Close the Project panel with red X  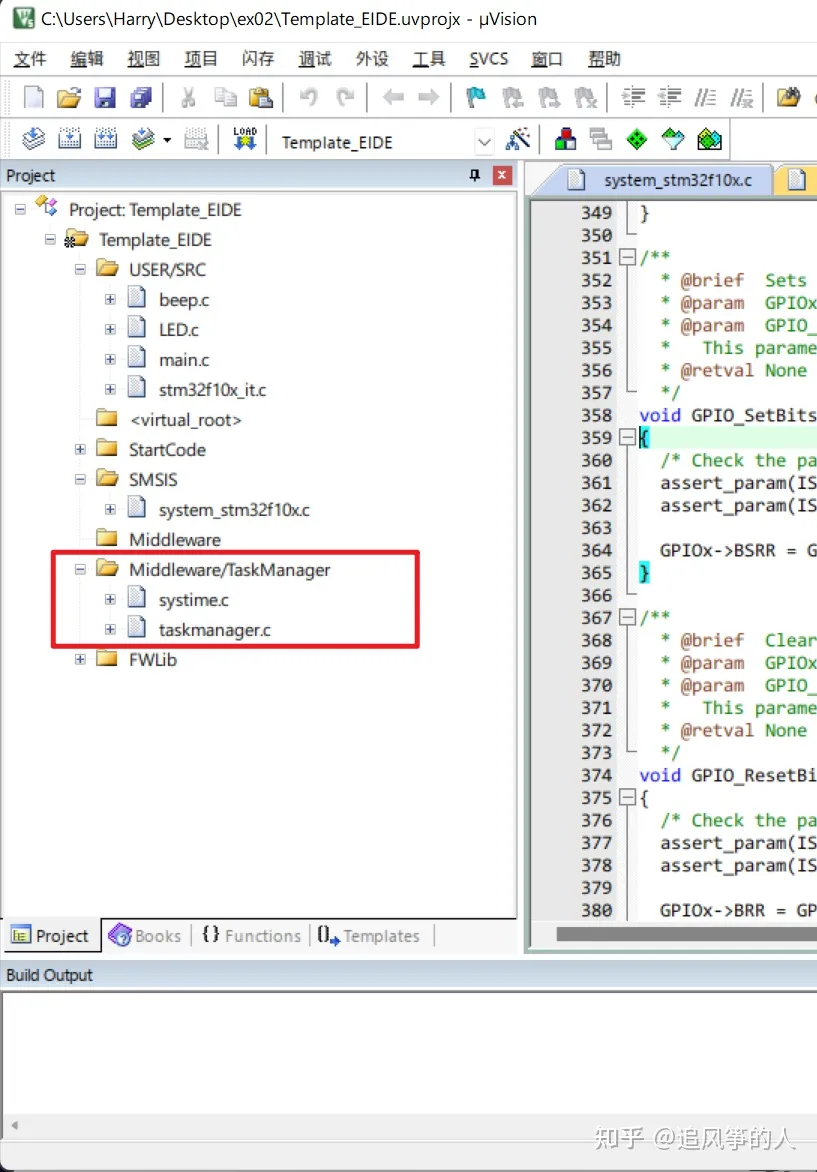[x=502, y=175]
